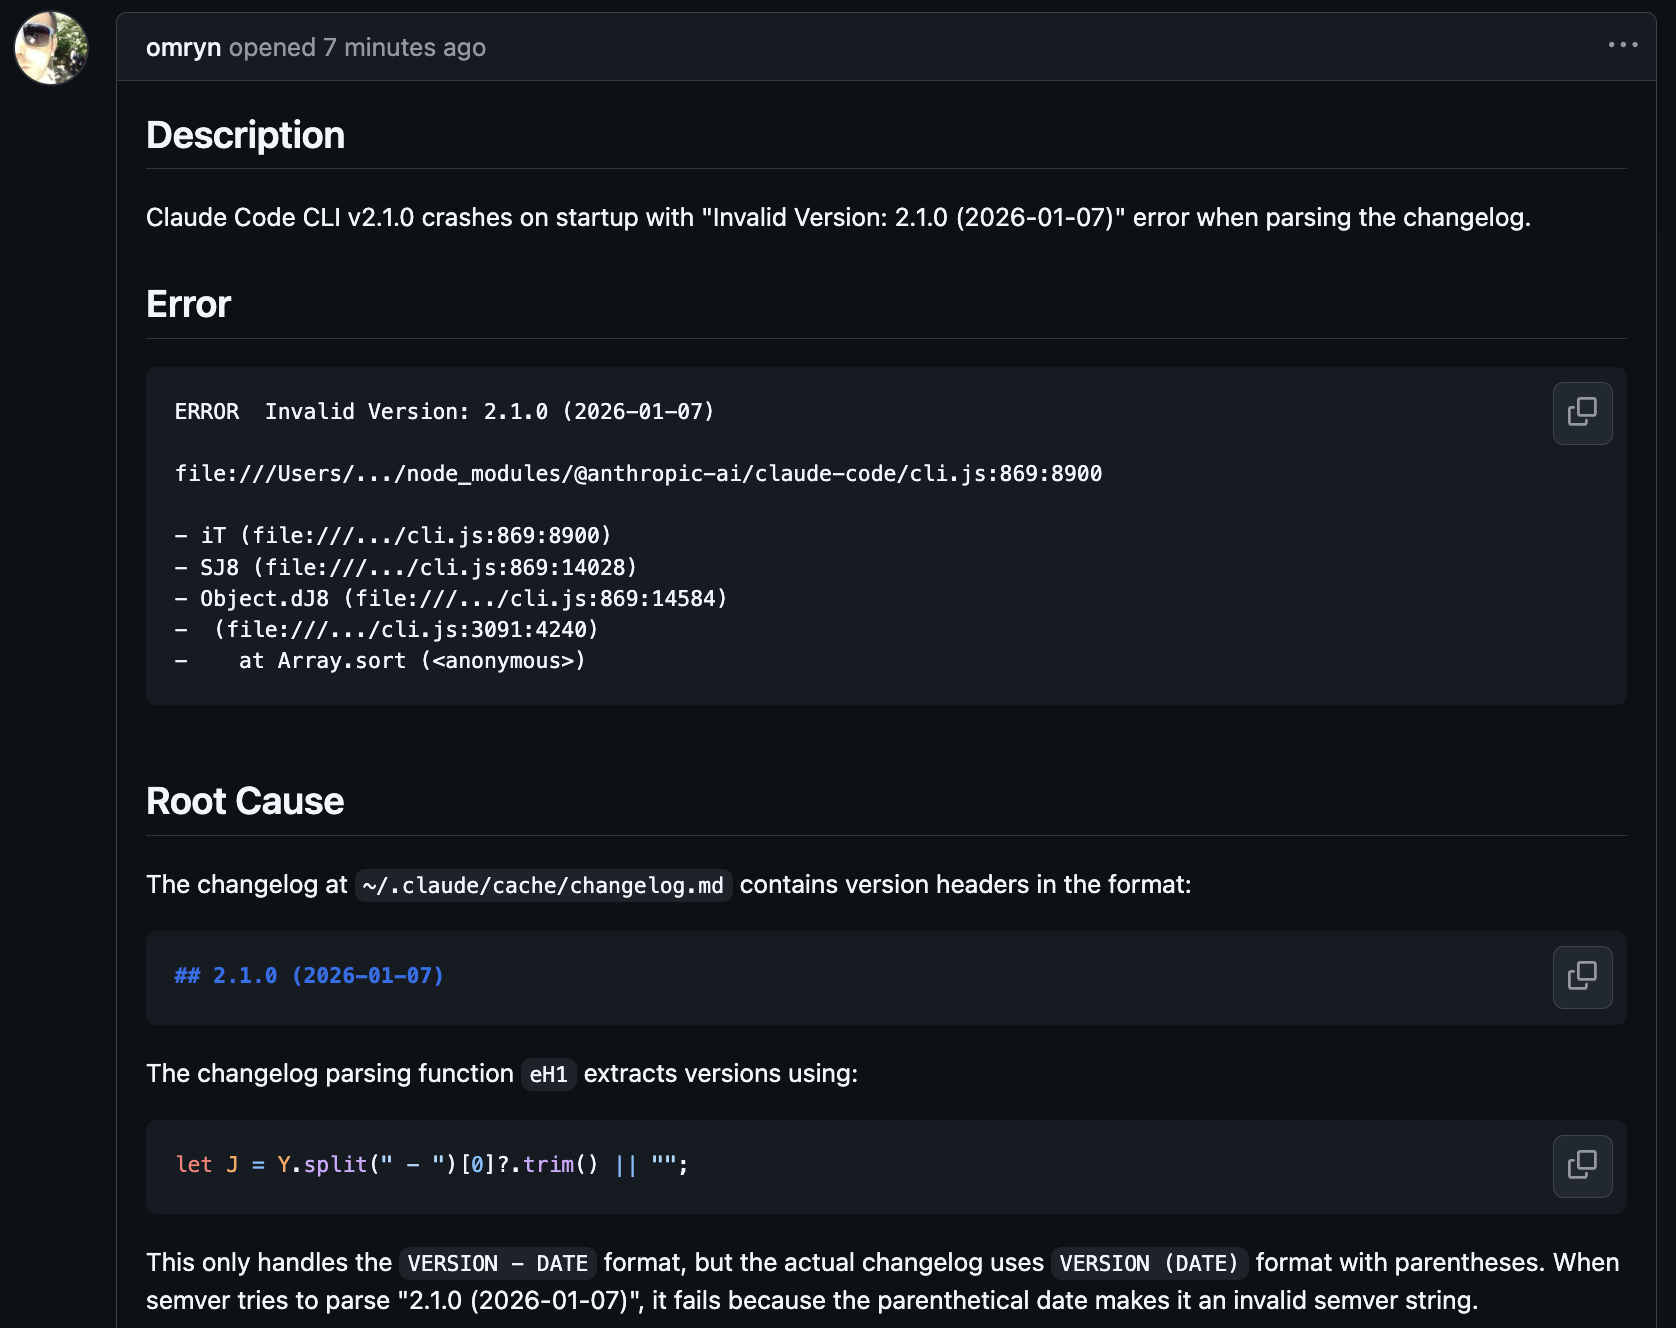This screenshot has height=1328, width=1676.
Task: Click the Root Cause heading
Action: coord(245,801)
